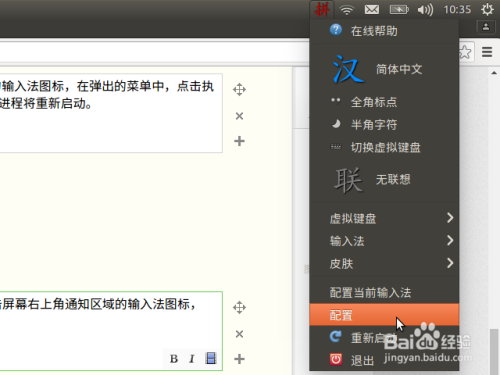Image resolution: width=500 pixels, height=375 pixels.
Task: Toggle 全角标点 full-width punctuation
Action: point(384,102)
